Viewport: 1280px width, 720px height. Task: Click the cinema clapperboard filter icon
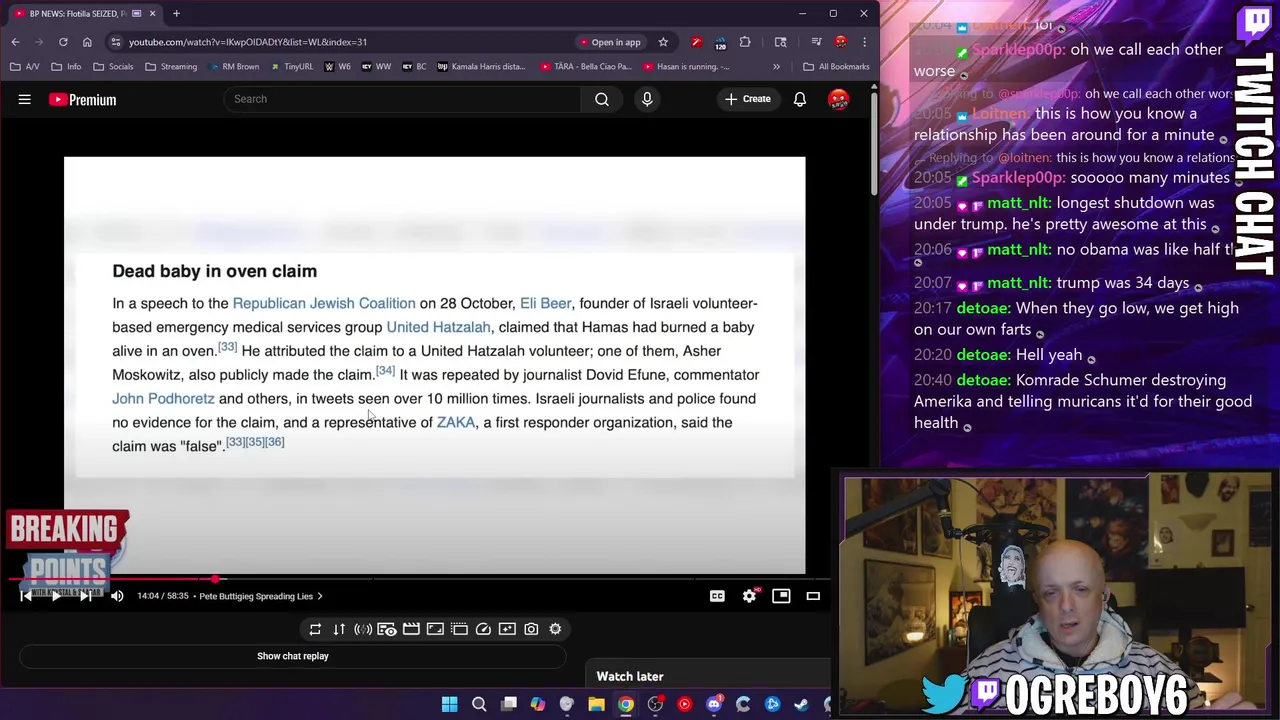(411, 629)
